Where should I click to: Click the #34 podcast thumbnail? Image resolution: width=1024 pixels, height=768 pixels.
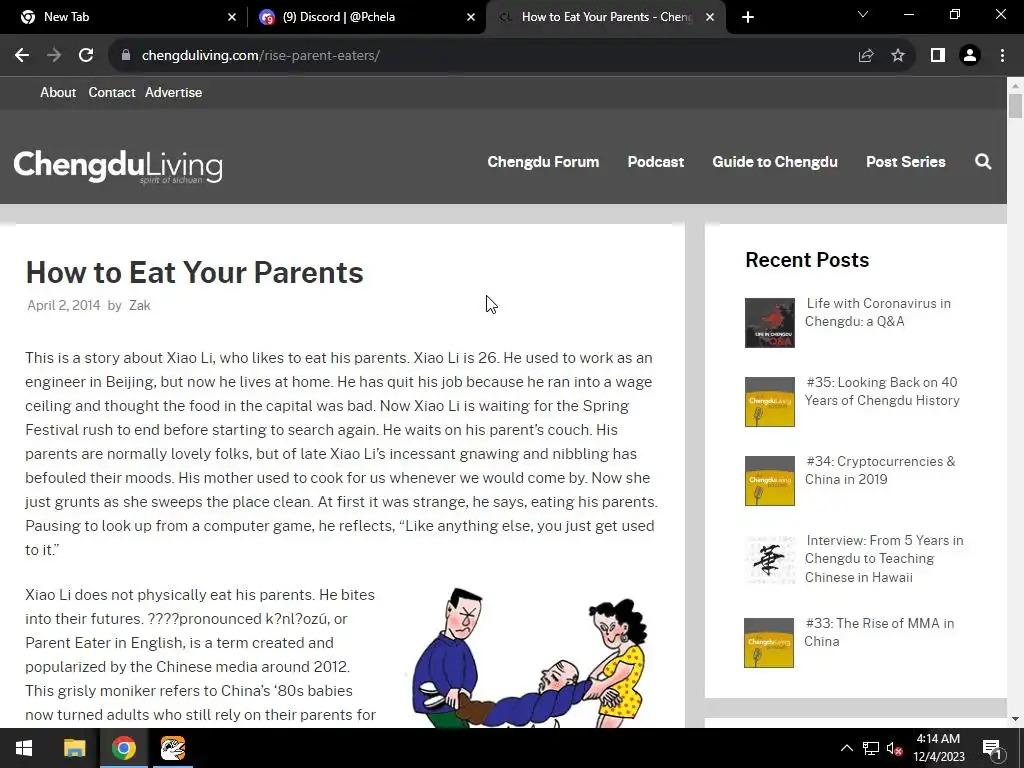(x=770, y=481)
